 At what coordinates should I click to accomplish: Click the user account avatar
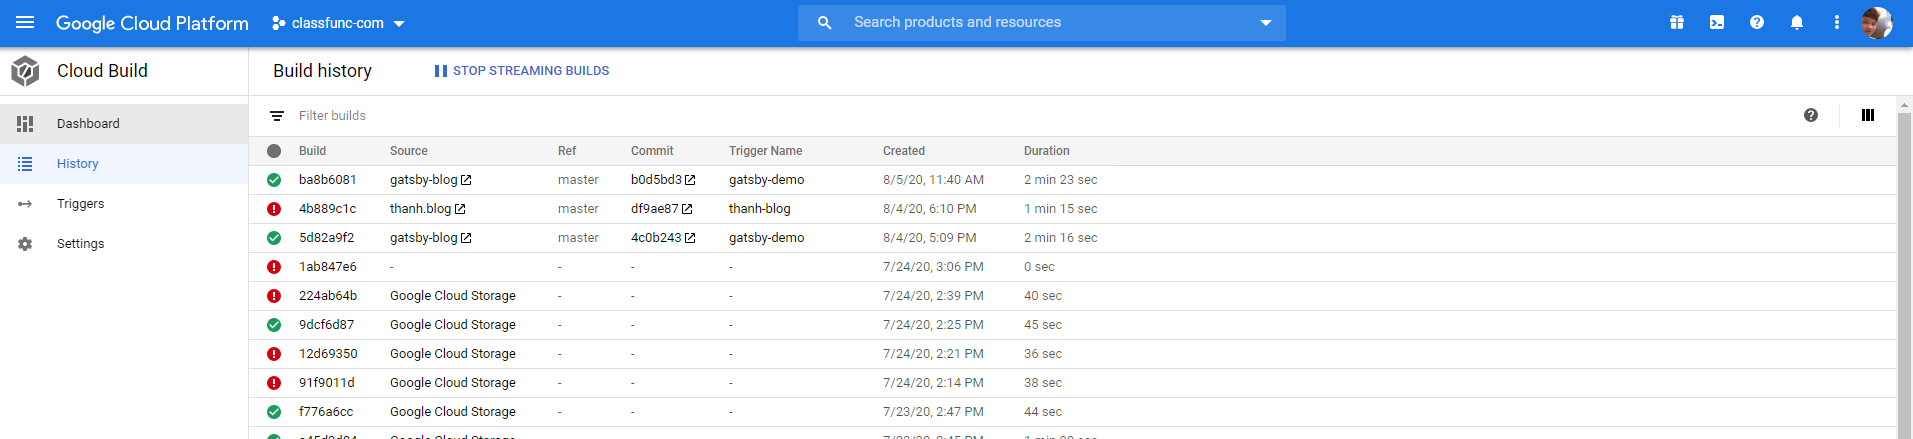click(x=1876, y=22)
